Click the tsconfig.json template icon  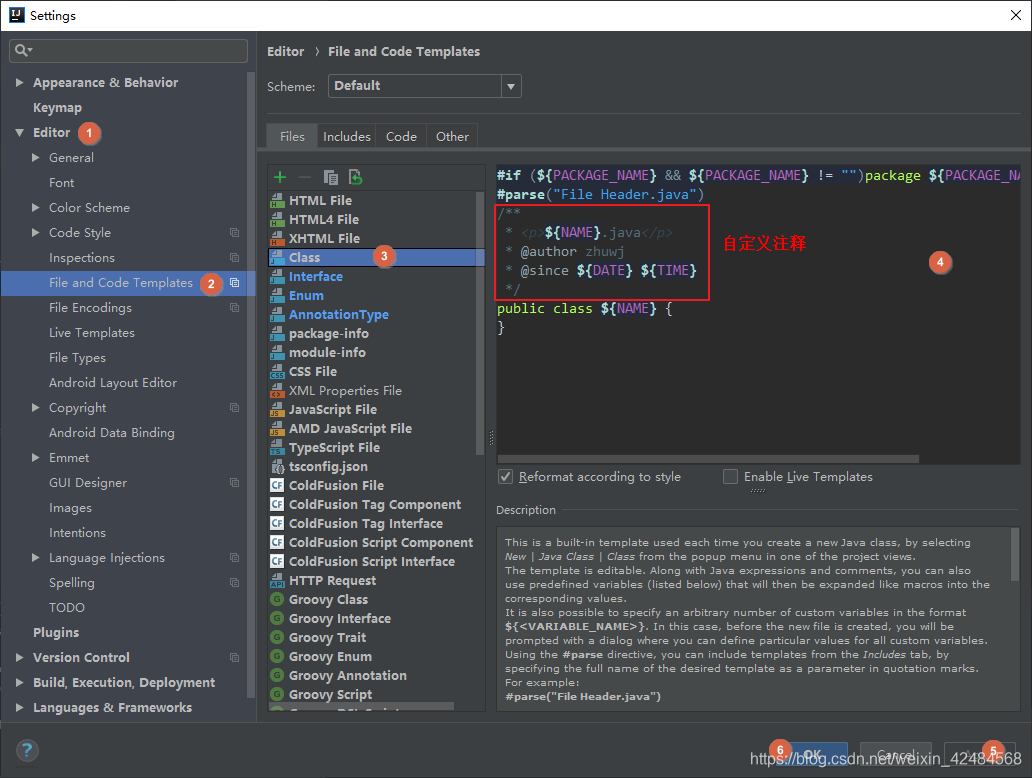277,467
